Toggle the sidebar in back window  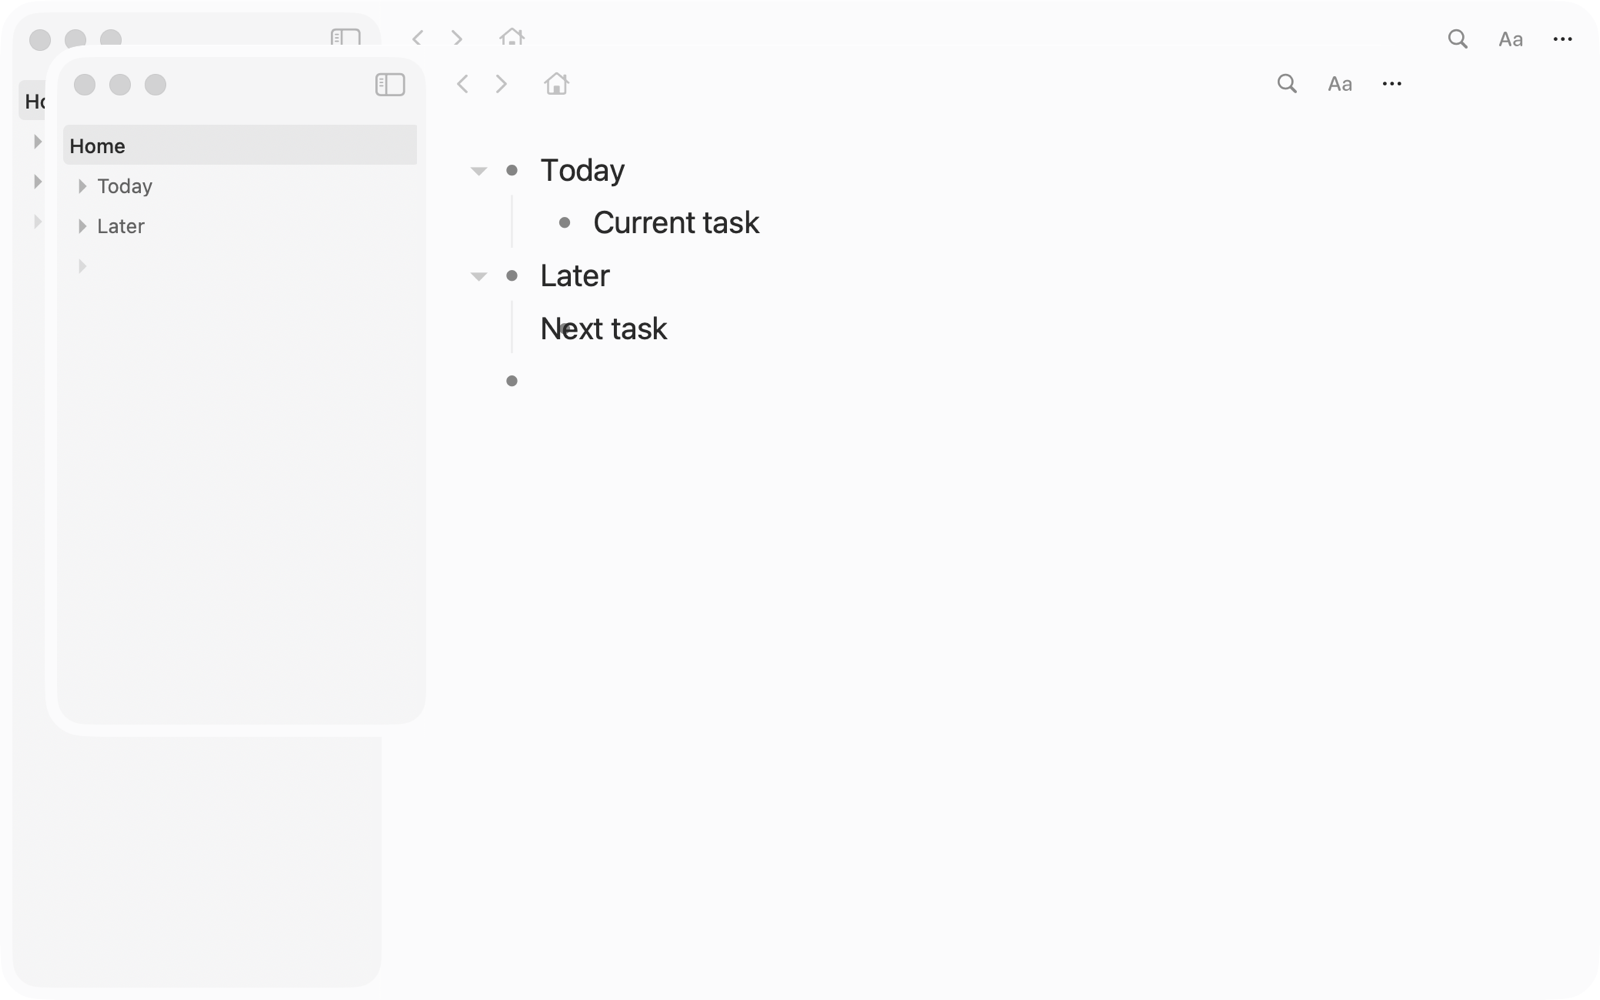tap(345, 38)
